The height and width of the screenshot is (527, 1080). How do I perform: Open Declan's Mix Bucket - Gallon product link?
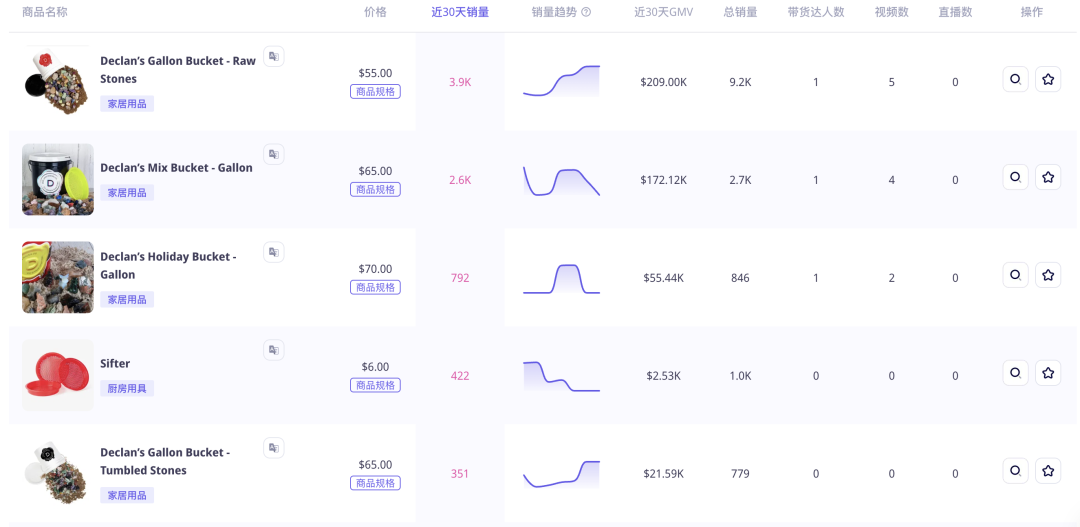(x=176, y=167)
